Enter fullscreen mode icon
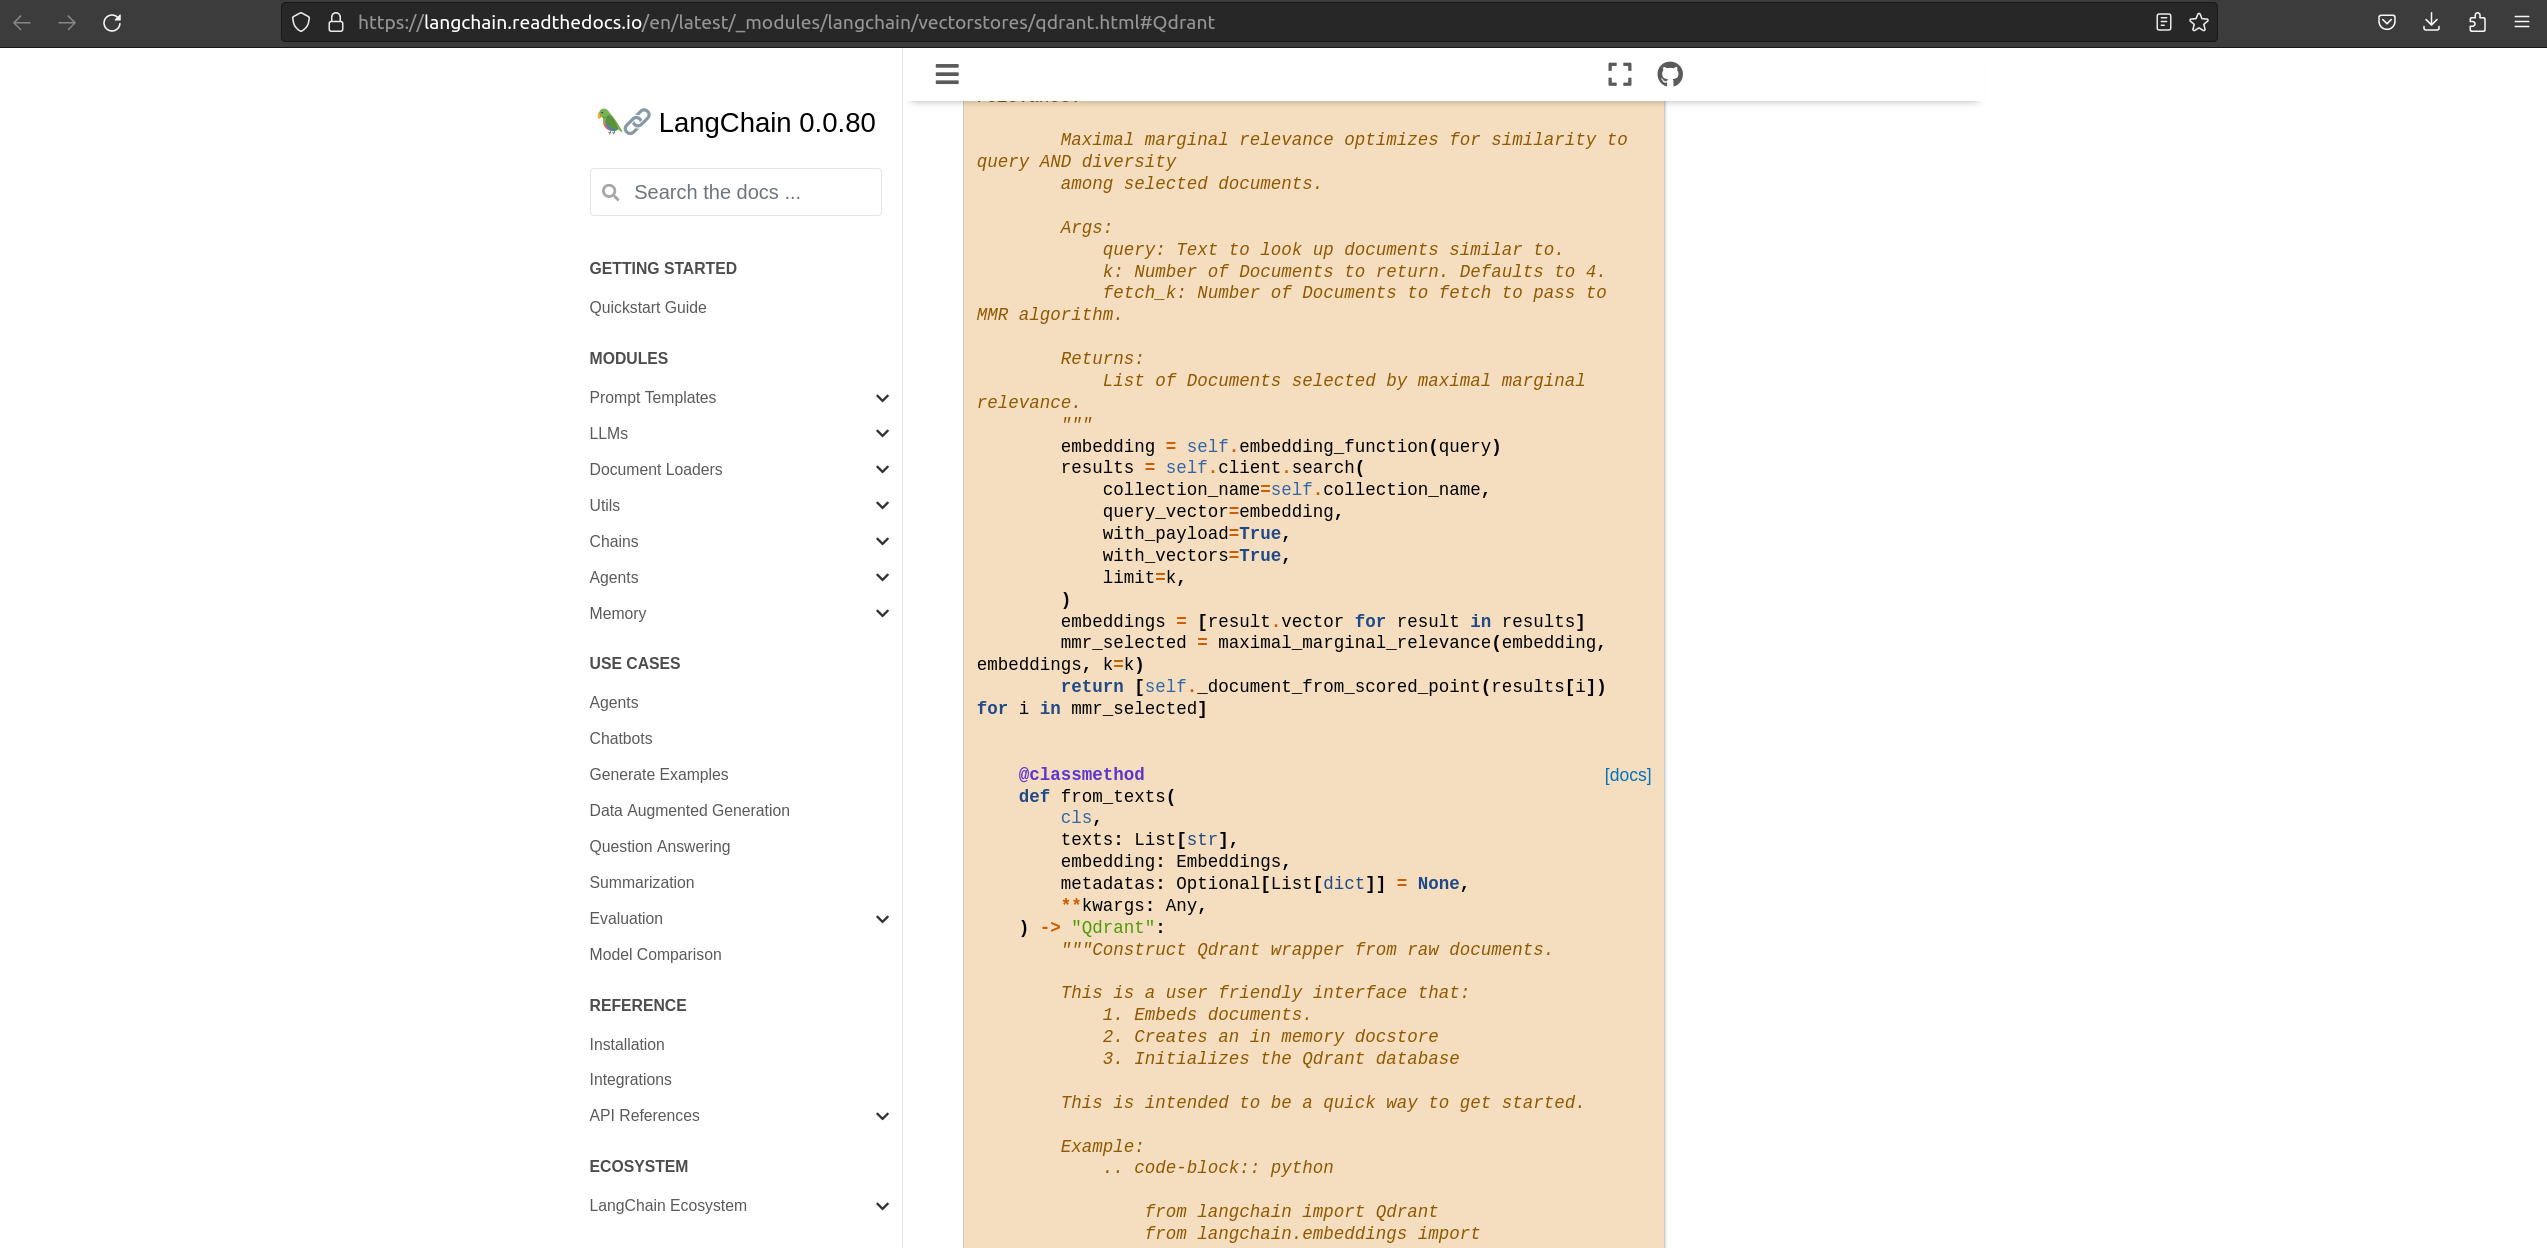Screen dimensions: 2547x1248 coord(1620,74)
